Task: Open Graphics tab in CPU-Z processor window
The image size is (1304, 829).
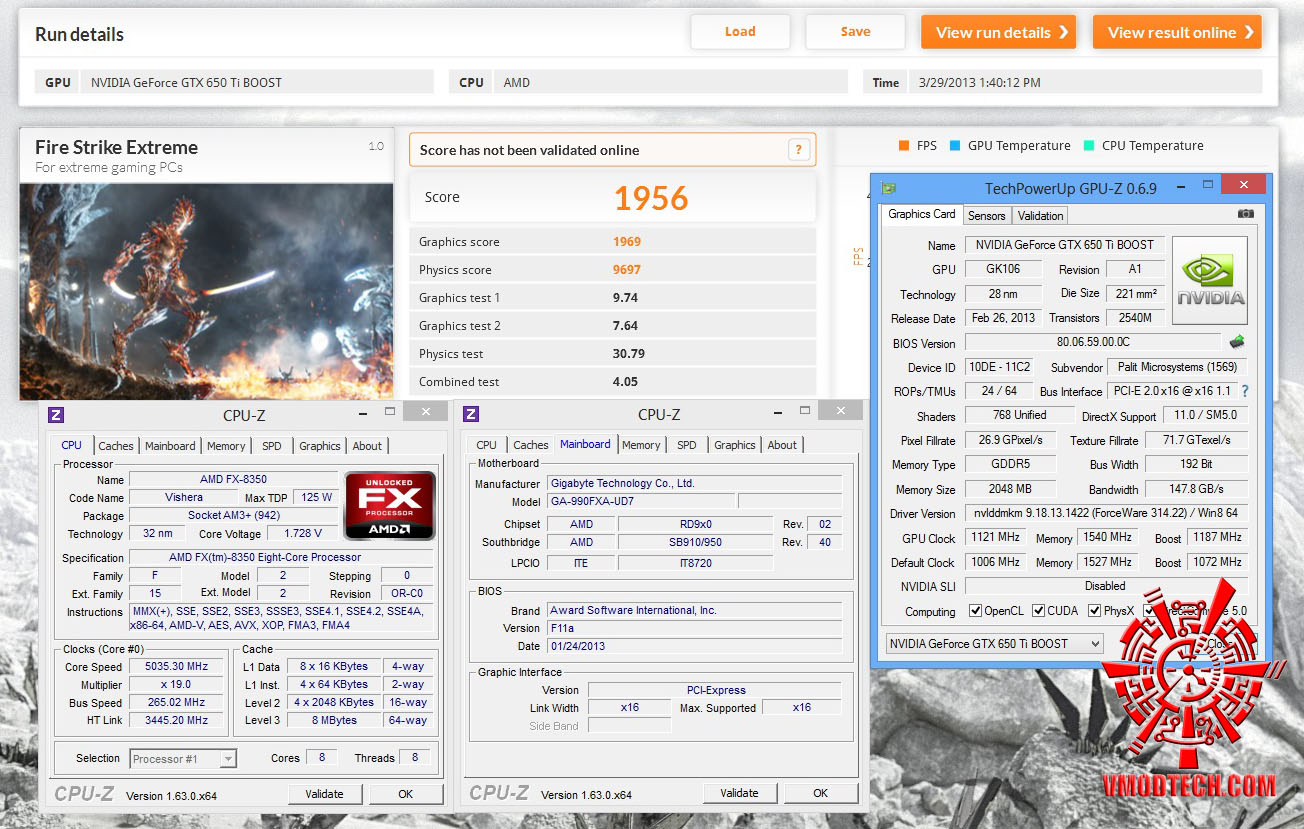Action: (320, 446)
